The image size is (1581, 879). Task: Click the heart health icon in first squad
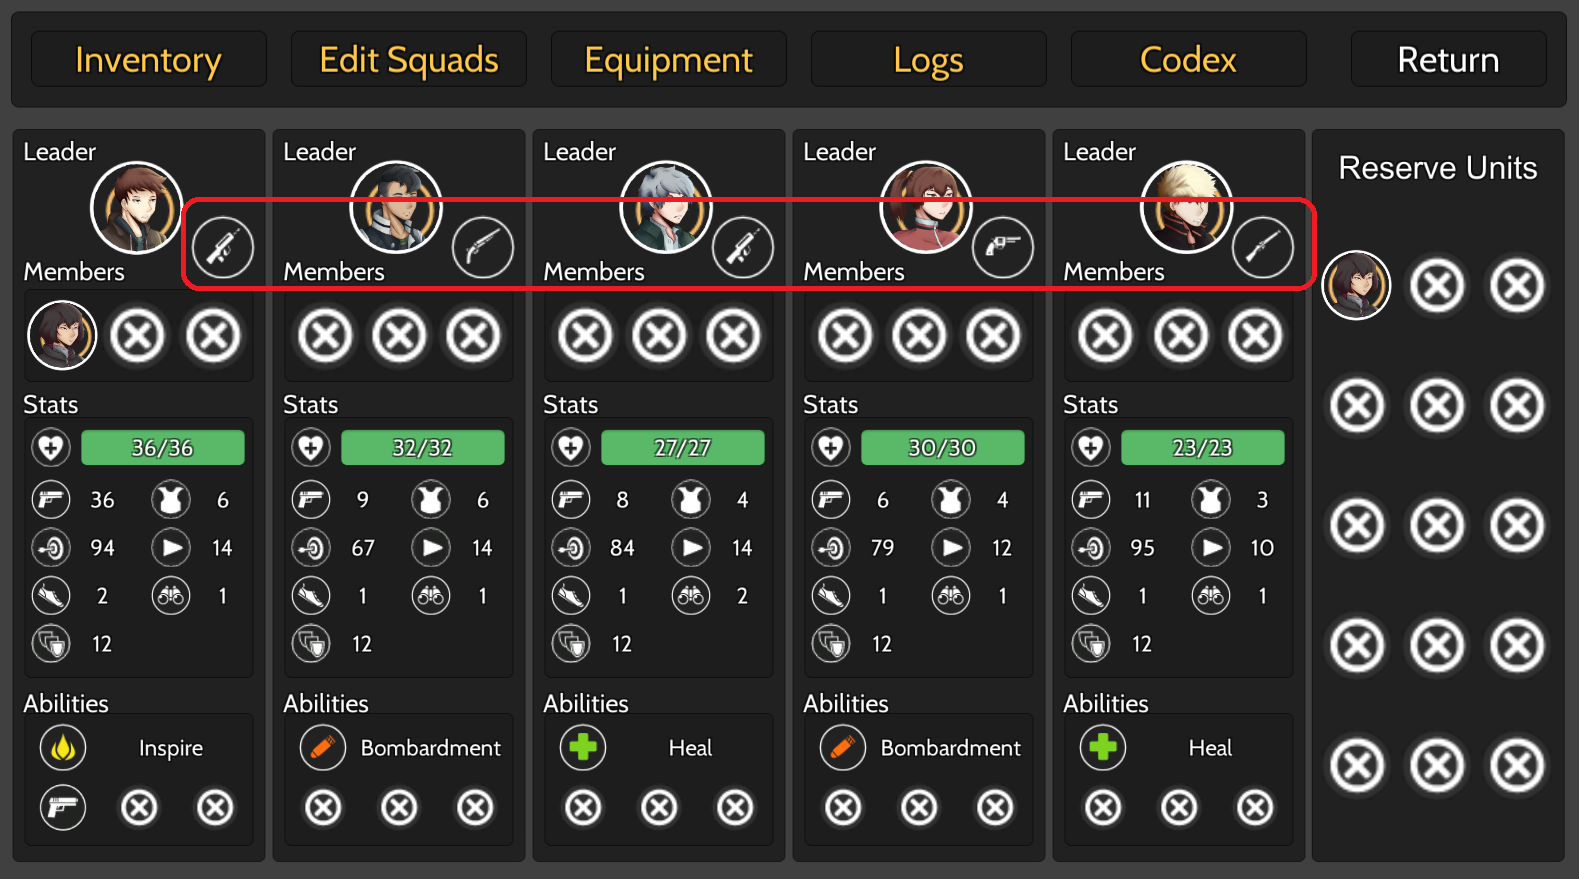pyautogui.click(x=51, y=448)
